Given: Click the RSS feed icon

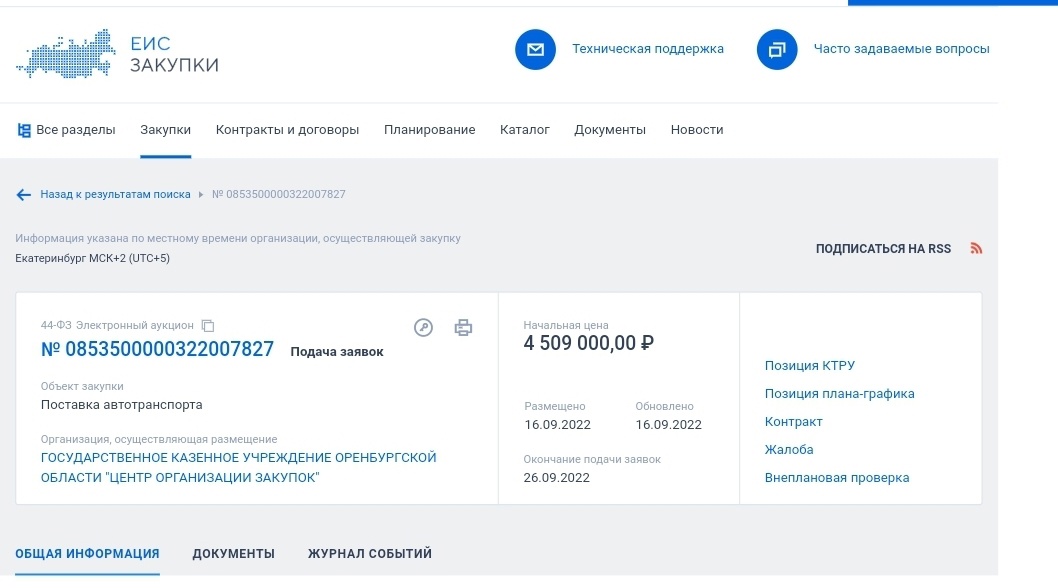Looking at the screenshot, I should 976,249.
